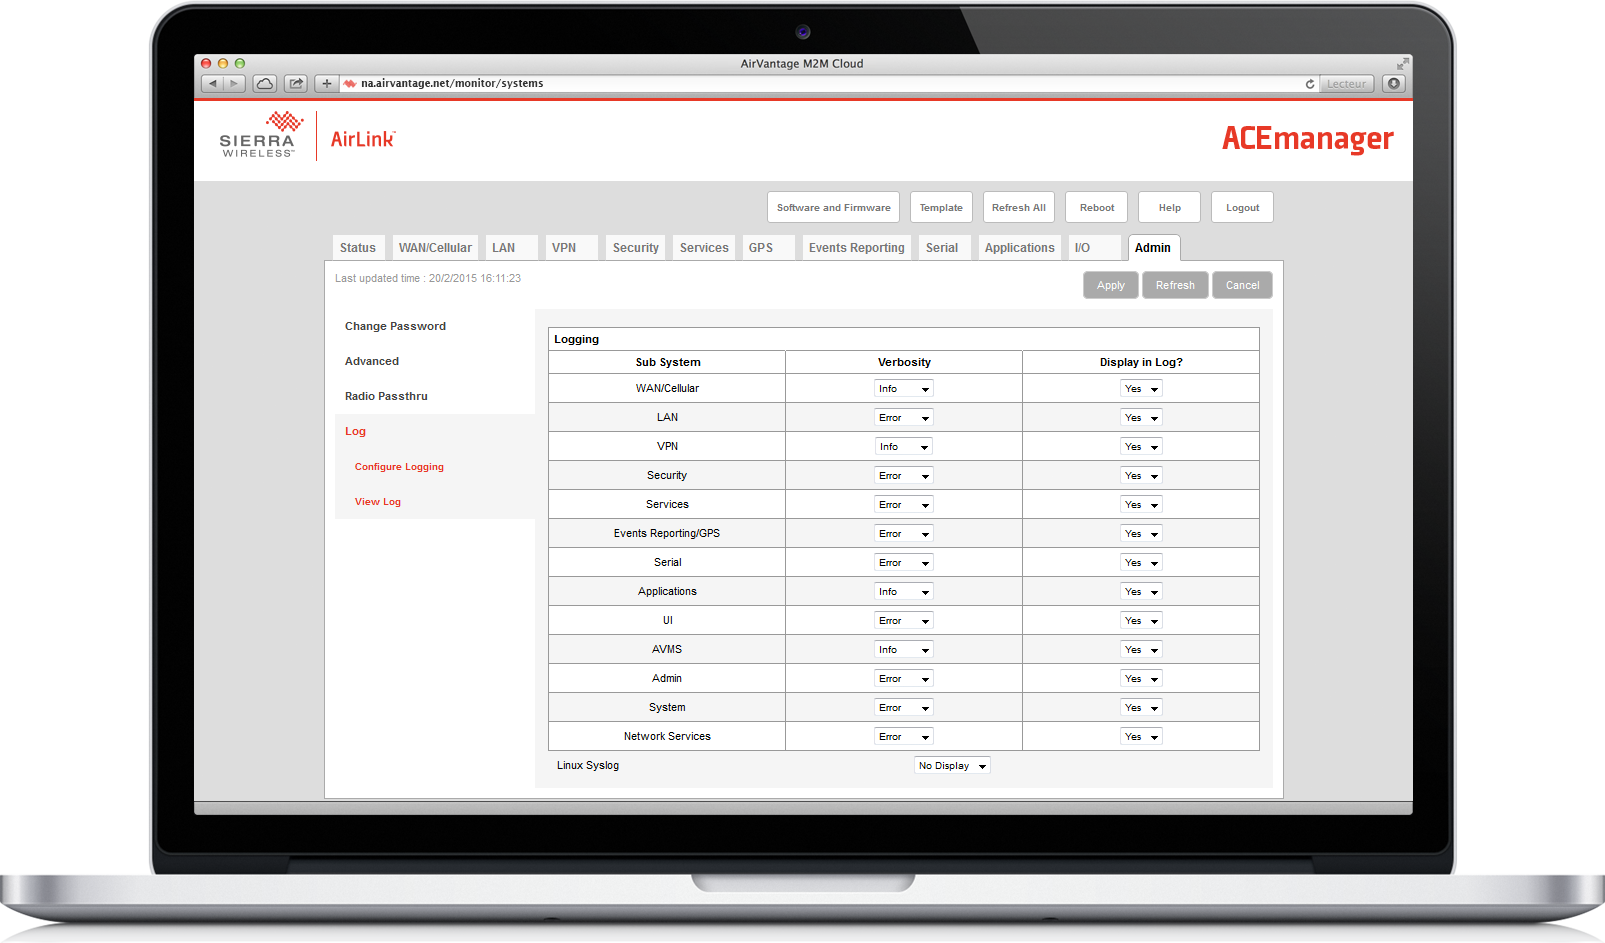1605x943 pixels.
Task: Click the Apply button
Action: [1110, 285]
